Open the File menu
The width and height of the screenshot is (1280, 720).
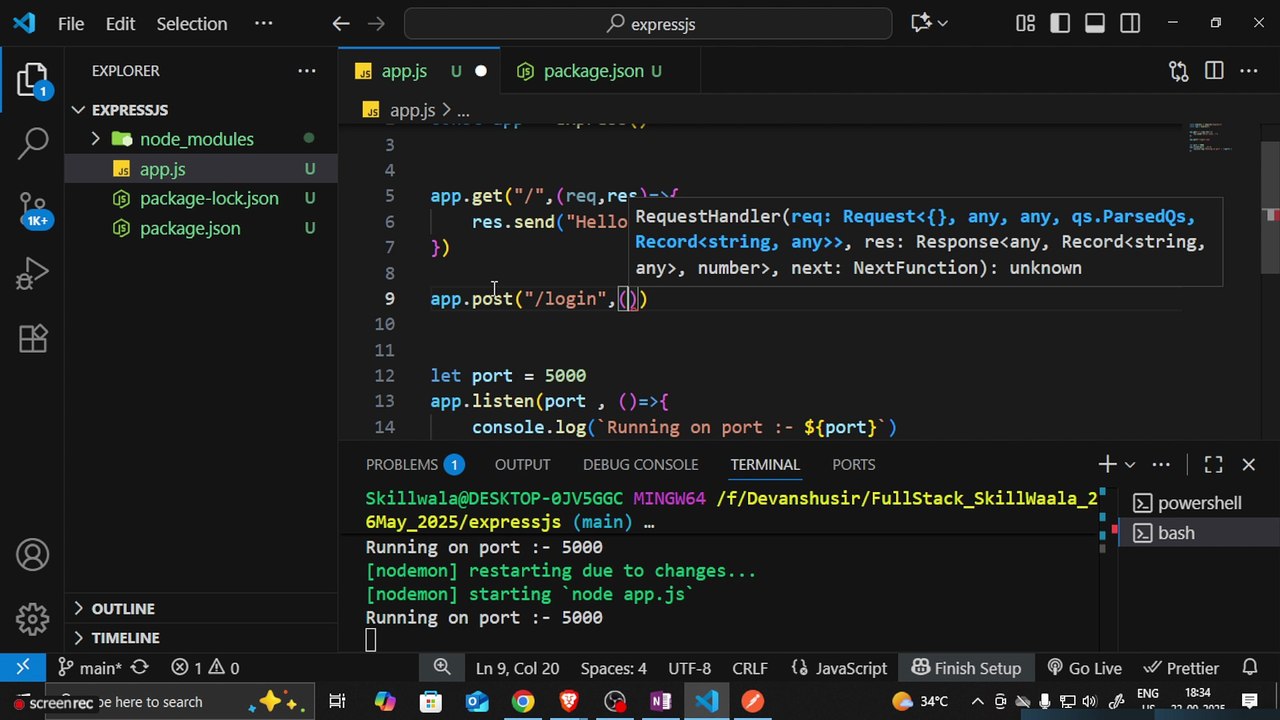pos(71,23)
